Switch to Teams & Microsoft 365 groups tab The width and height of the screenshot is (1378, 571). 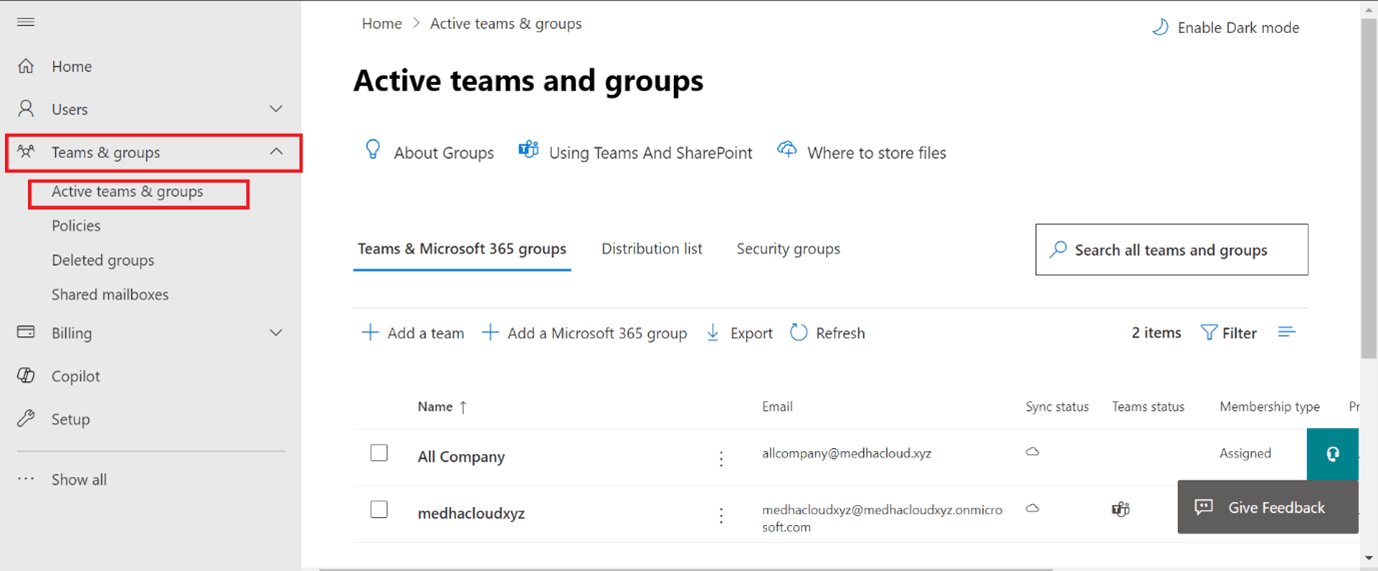pos(462,249)
